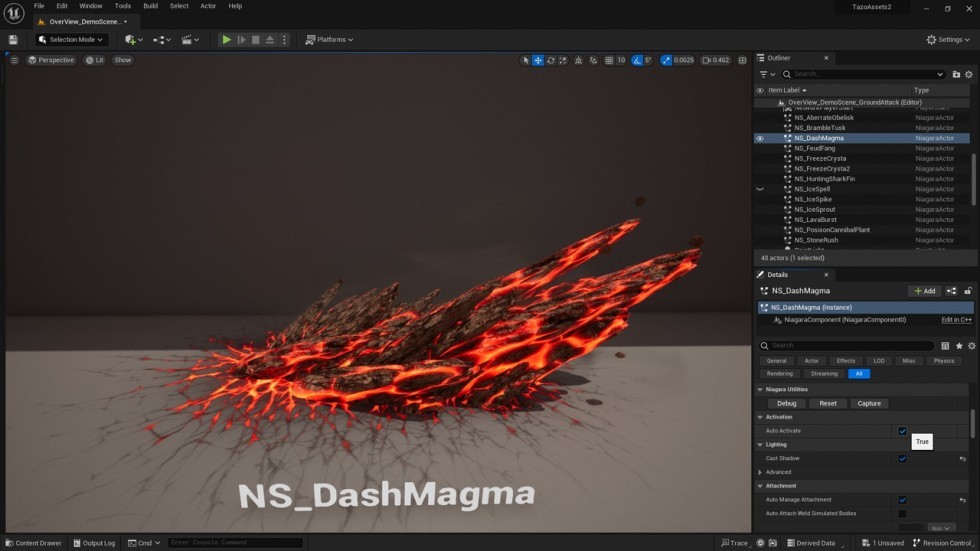The width and height of the screenshot is (980, 551).
Task: Click in the Outliner search field
Action: pos(864,74)
